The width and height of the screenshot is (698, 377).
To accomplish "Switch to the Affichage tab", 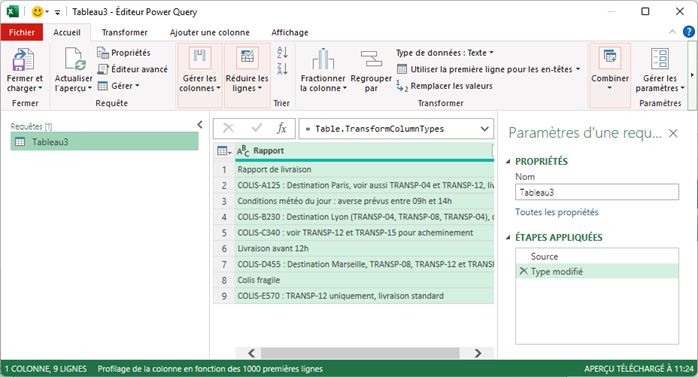I will tap(290, 32).
